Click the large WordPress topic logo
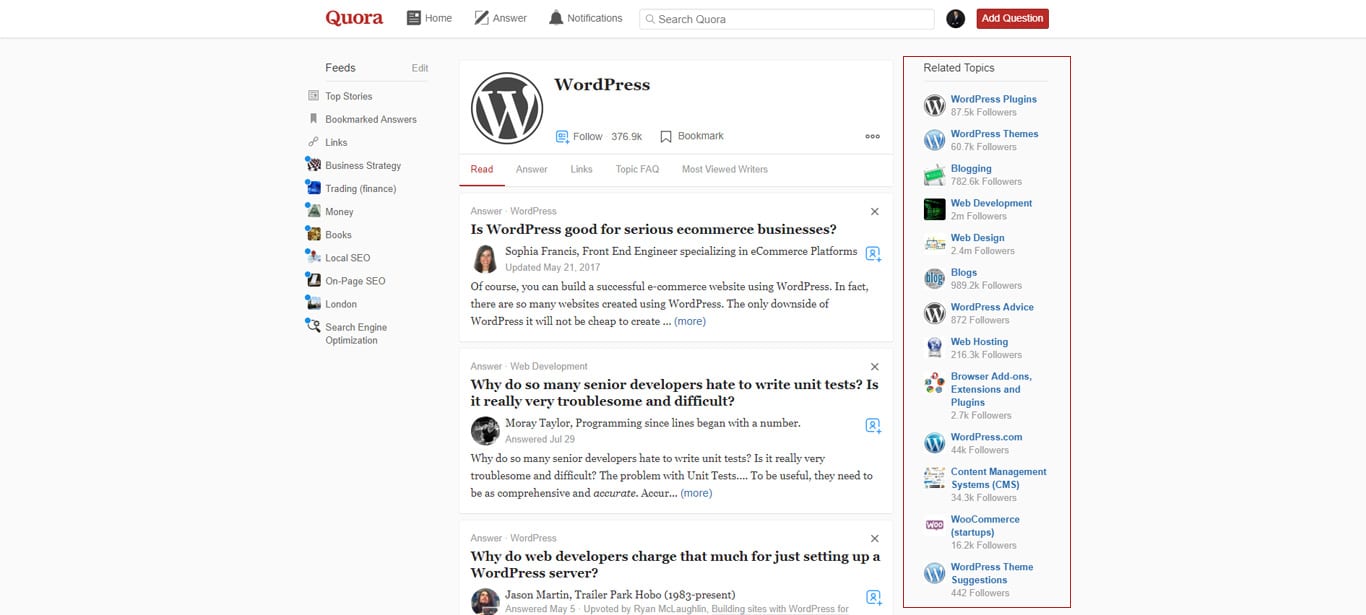The image size is (1366, 615). (507, 108)
